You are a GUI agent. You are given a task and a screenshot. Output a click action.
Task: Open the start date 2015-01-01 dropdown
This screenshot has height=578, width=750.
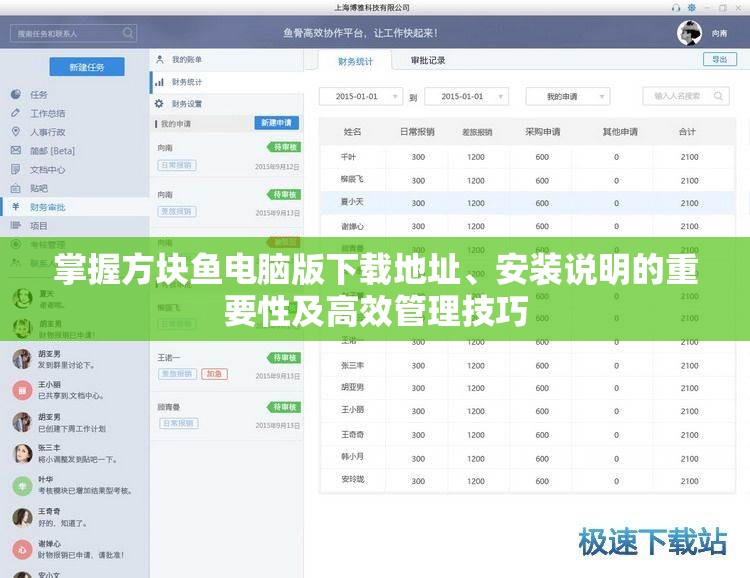[361, 96]
